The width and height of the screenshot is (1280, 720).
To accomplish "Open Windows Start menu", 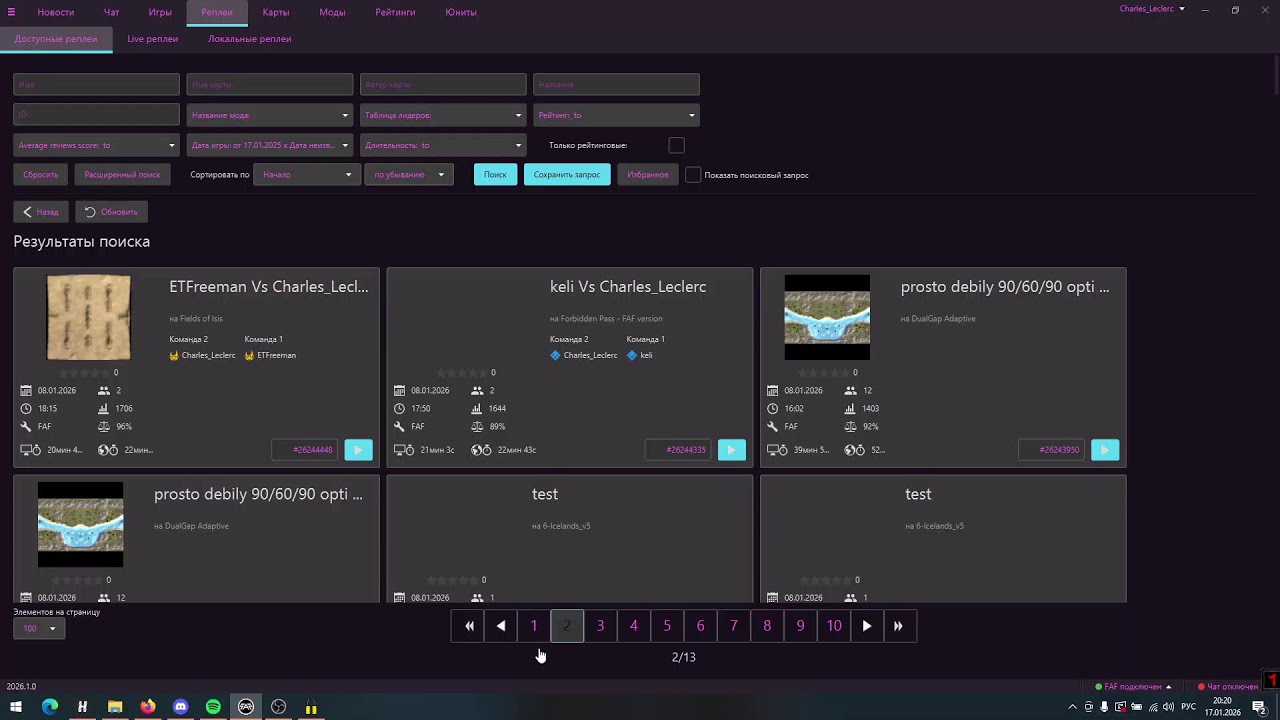I will (x=16, y=707).
